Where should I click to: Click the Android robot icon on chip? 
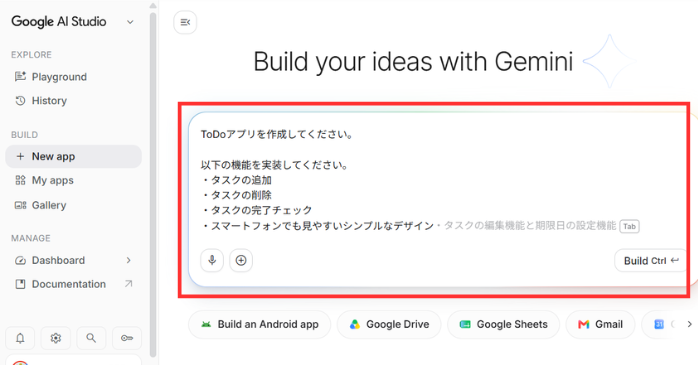pyautogui.click(x=206, y=324)
